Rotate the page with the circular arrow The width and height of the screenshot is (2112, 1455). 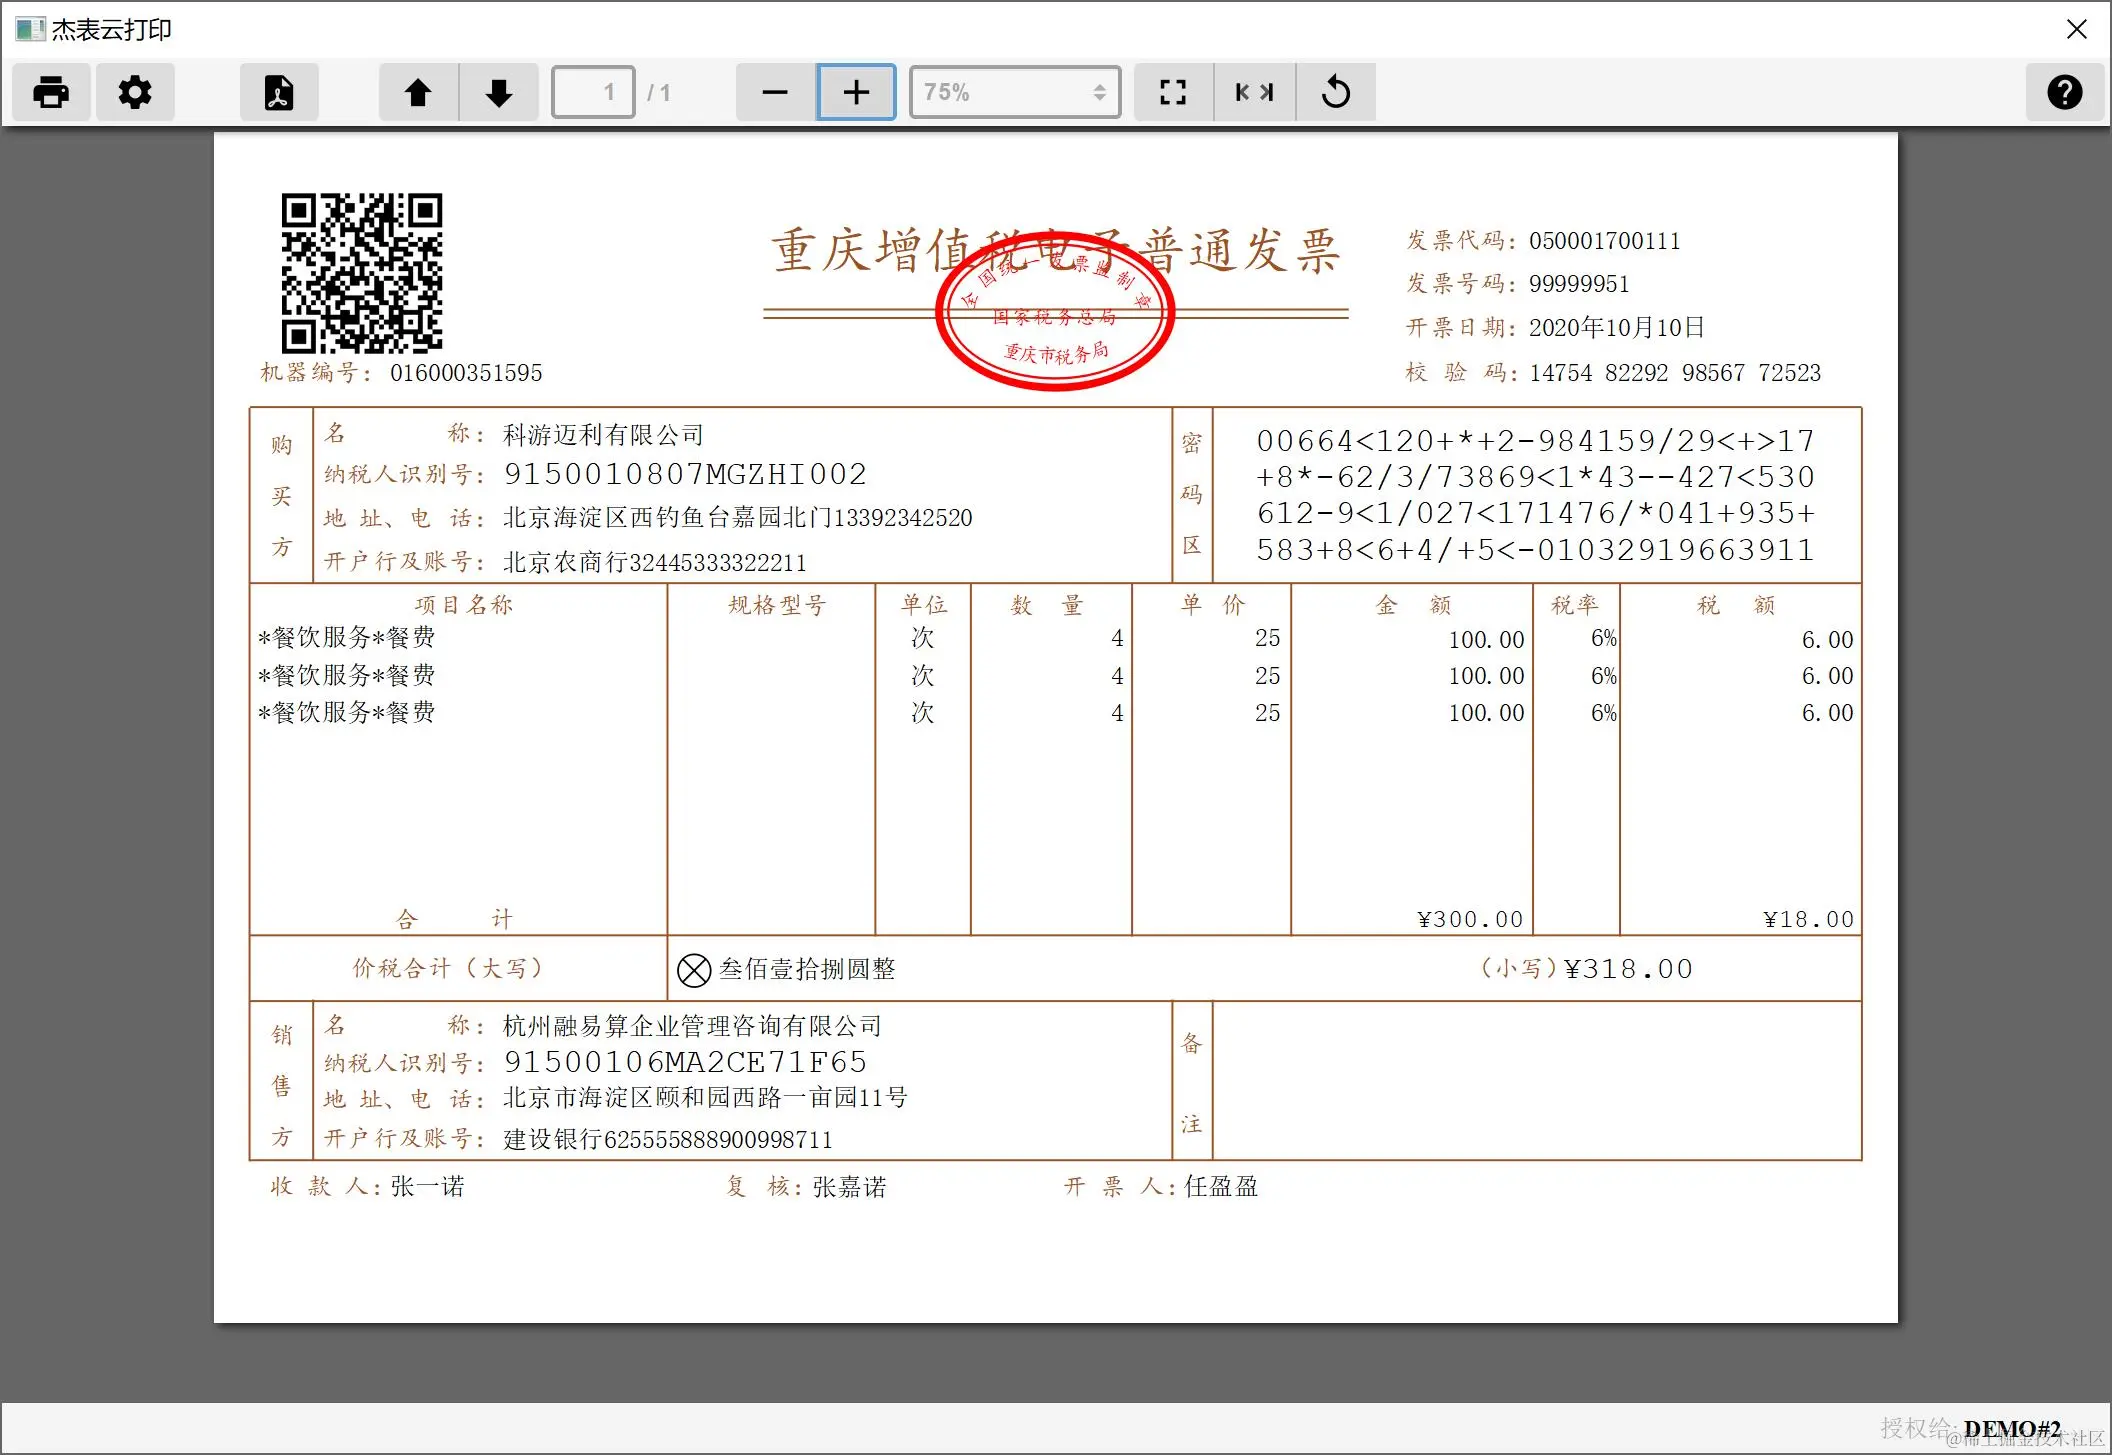pyautogui.click(x=1336, y=92)
